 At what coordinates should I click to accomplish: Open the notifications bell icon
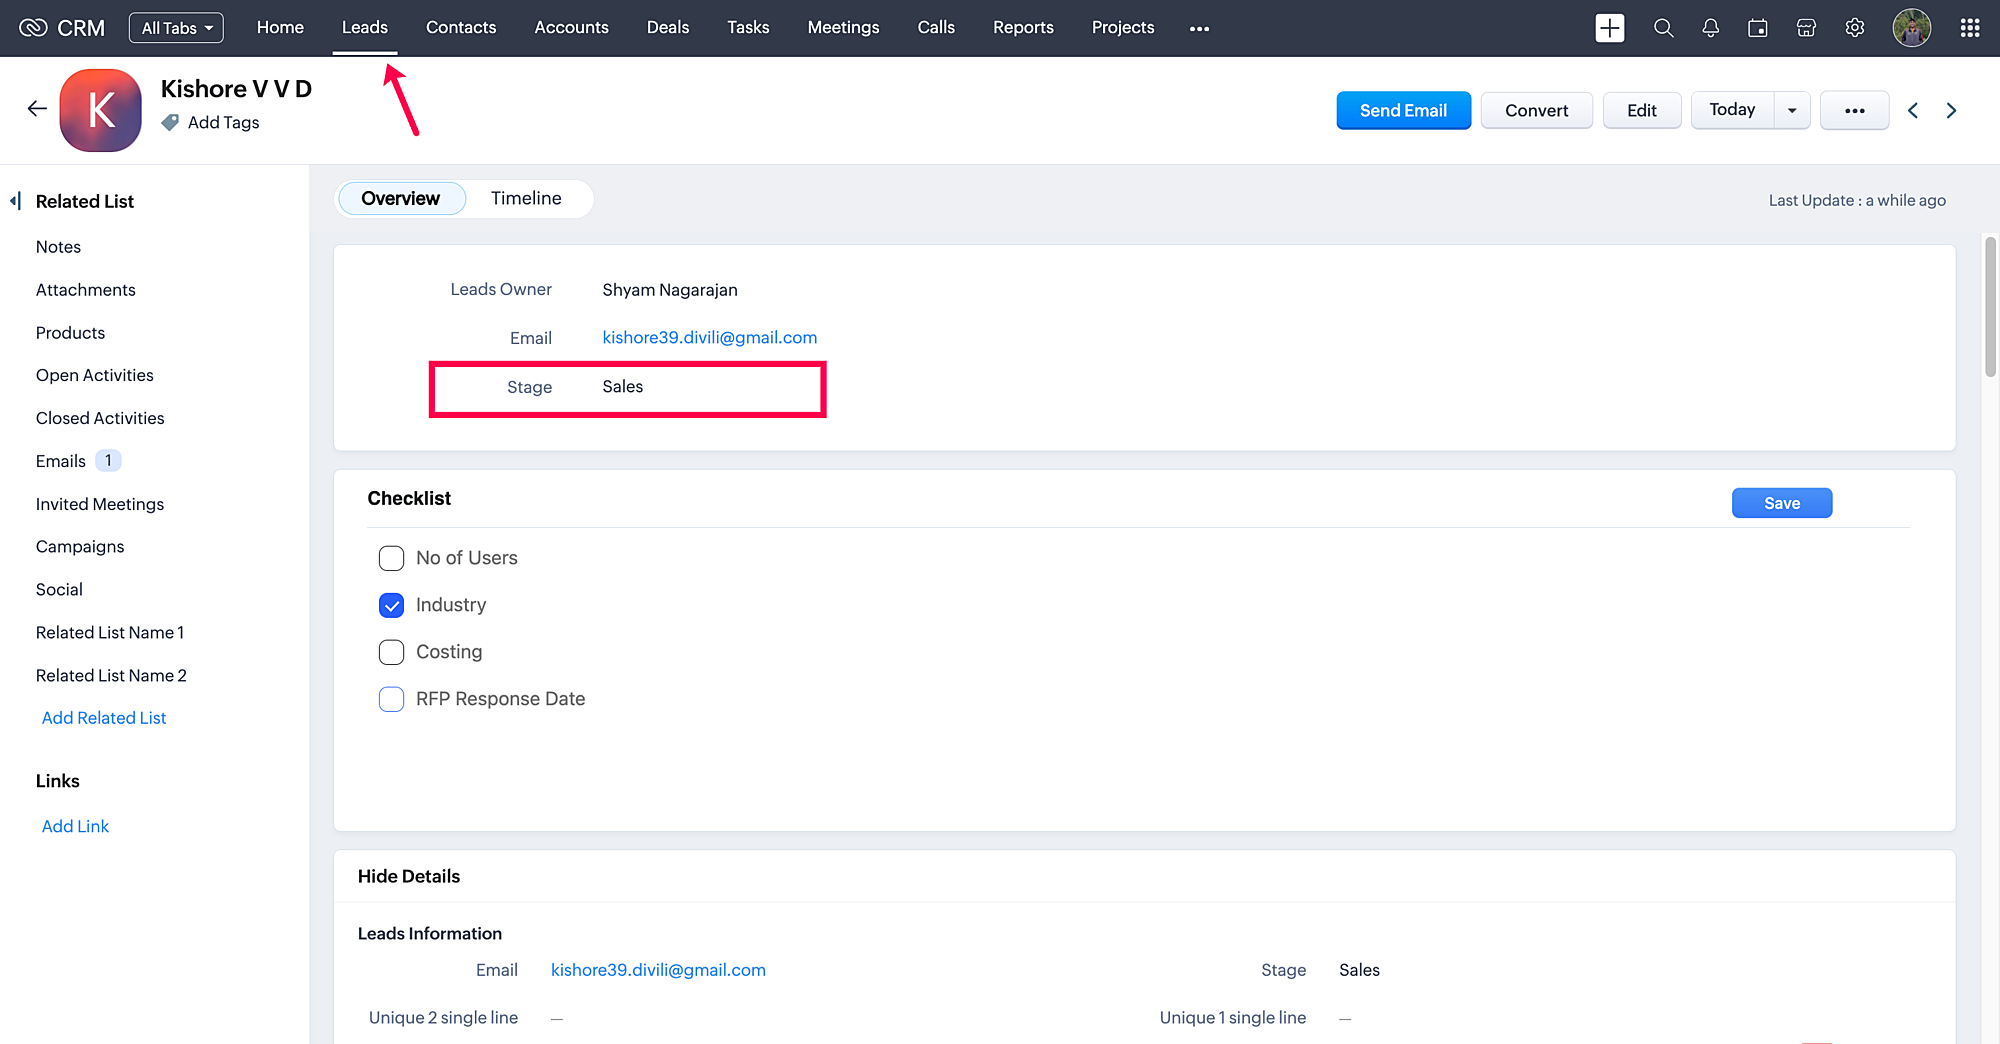1711,28
